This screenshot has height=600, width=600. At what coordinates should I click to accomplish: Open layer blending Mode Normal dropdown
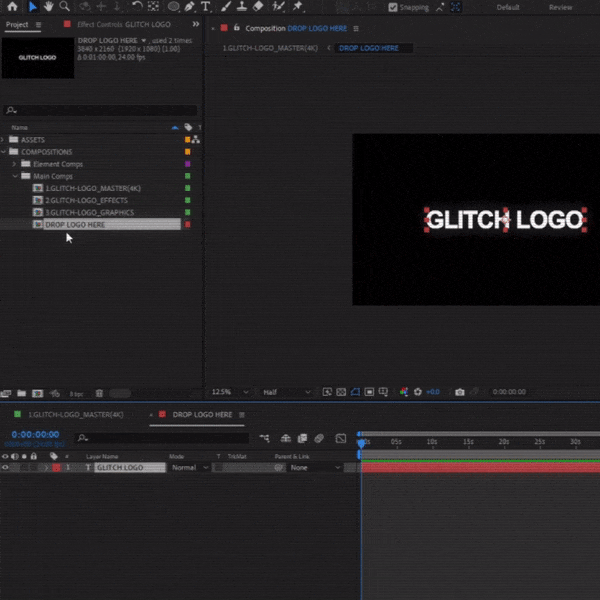coord(184,468)
